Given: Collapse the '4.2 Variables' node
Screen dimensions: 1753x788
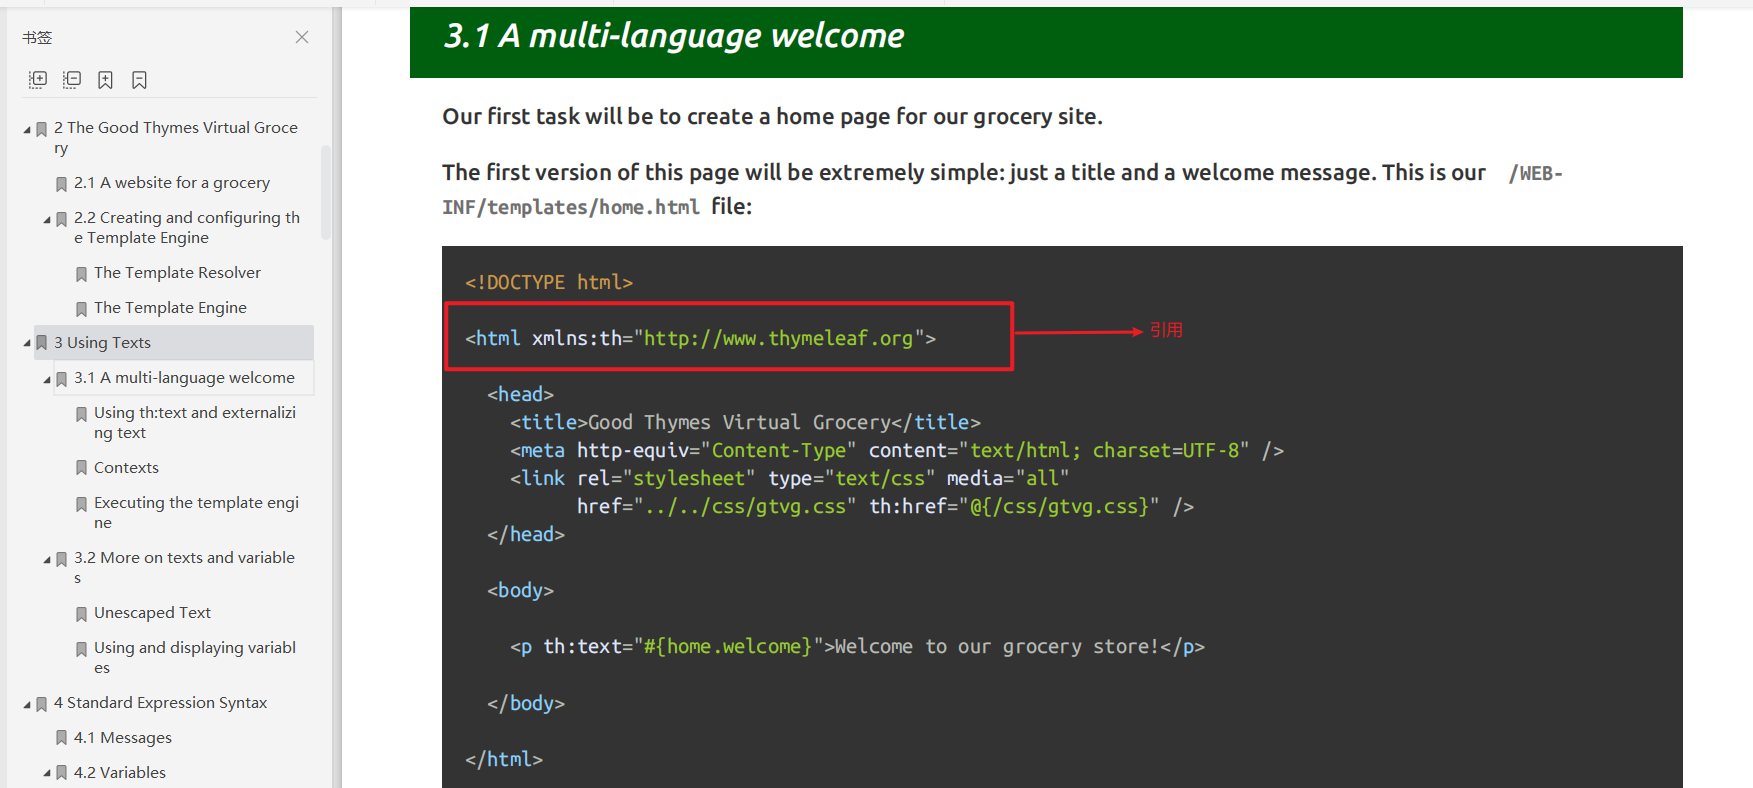Looking at the screenshot, I should point(47,774).
